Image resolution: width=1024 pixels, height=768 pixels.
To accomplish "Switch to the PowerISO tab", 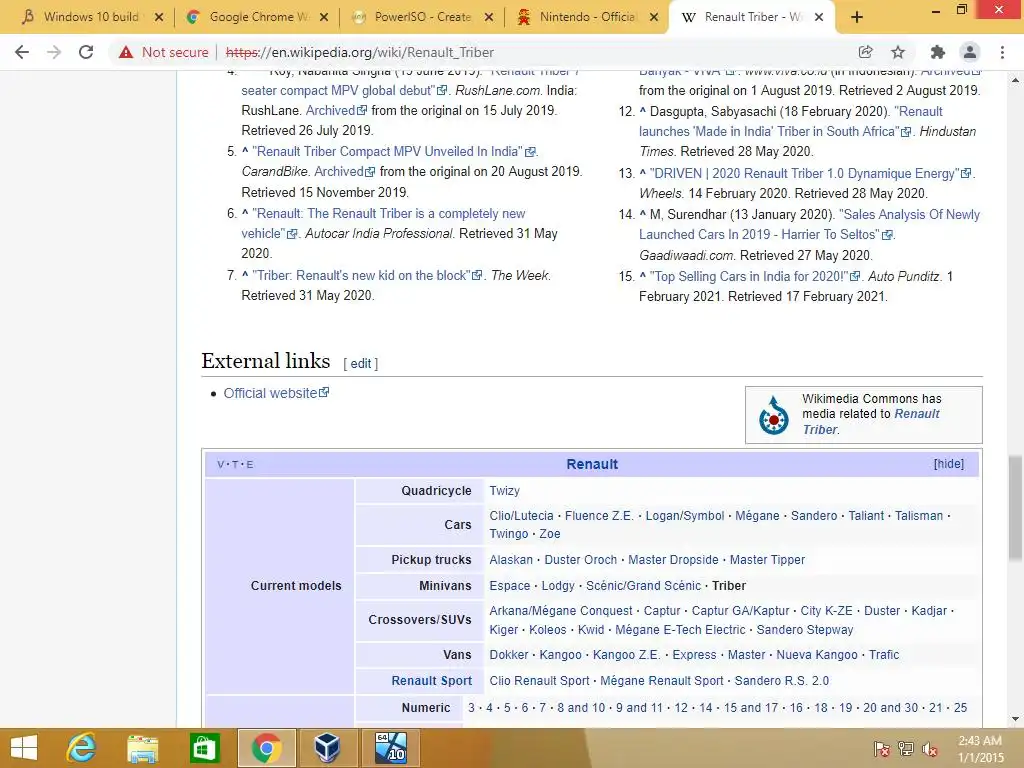I will tap(421, 18).
